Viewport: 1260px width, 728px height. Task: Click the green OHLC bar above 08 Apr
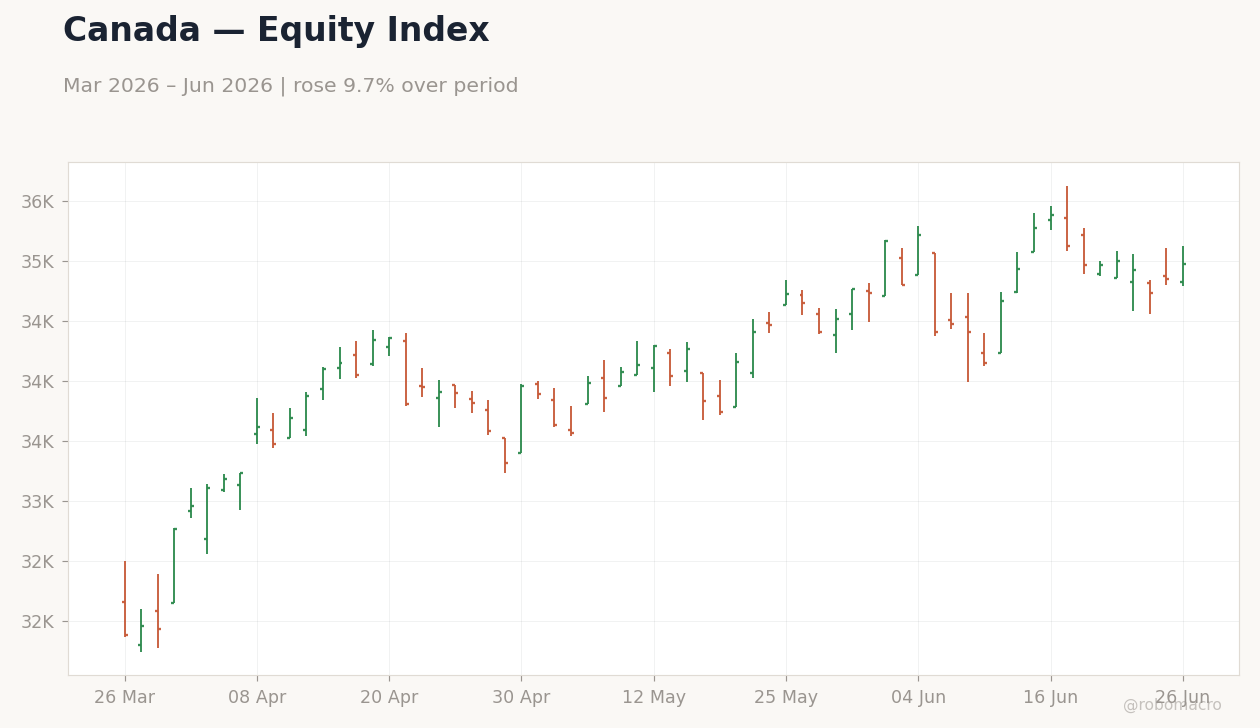[x=257, y=421]
